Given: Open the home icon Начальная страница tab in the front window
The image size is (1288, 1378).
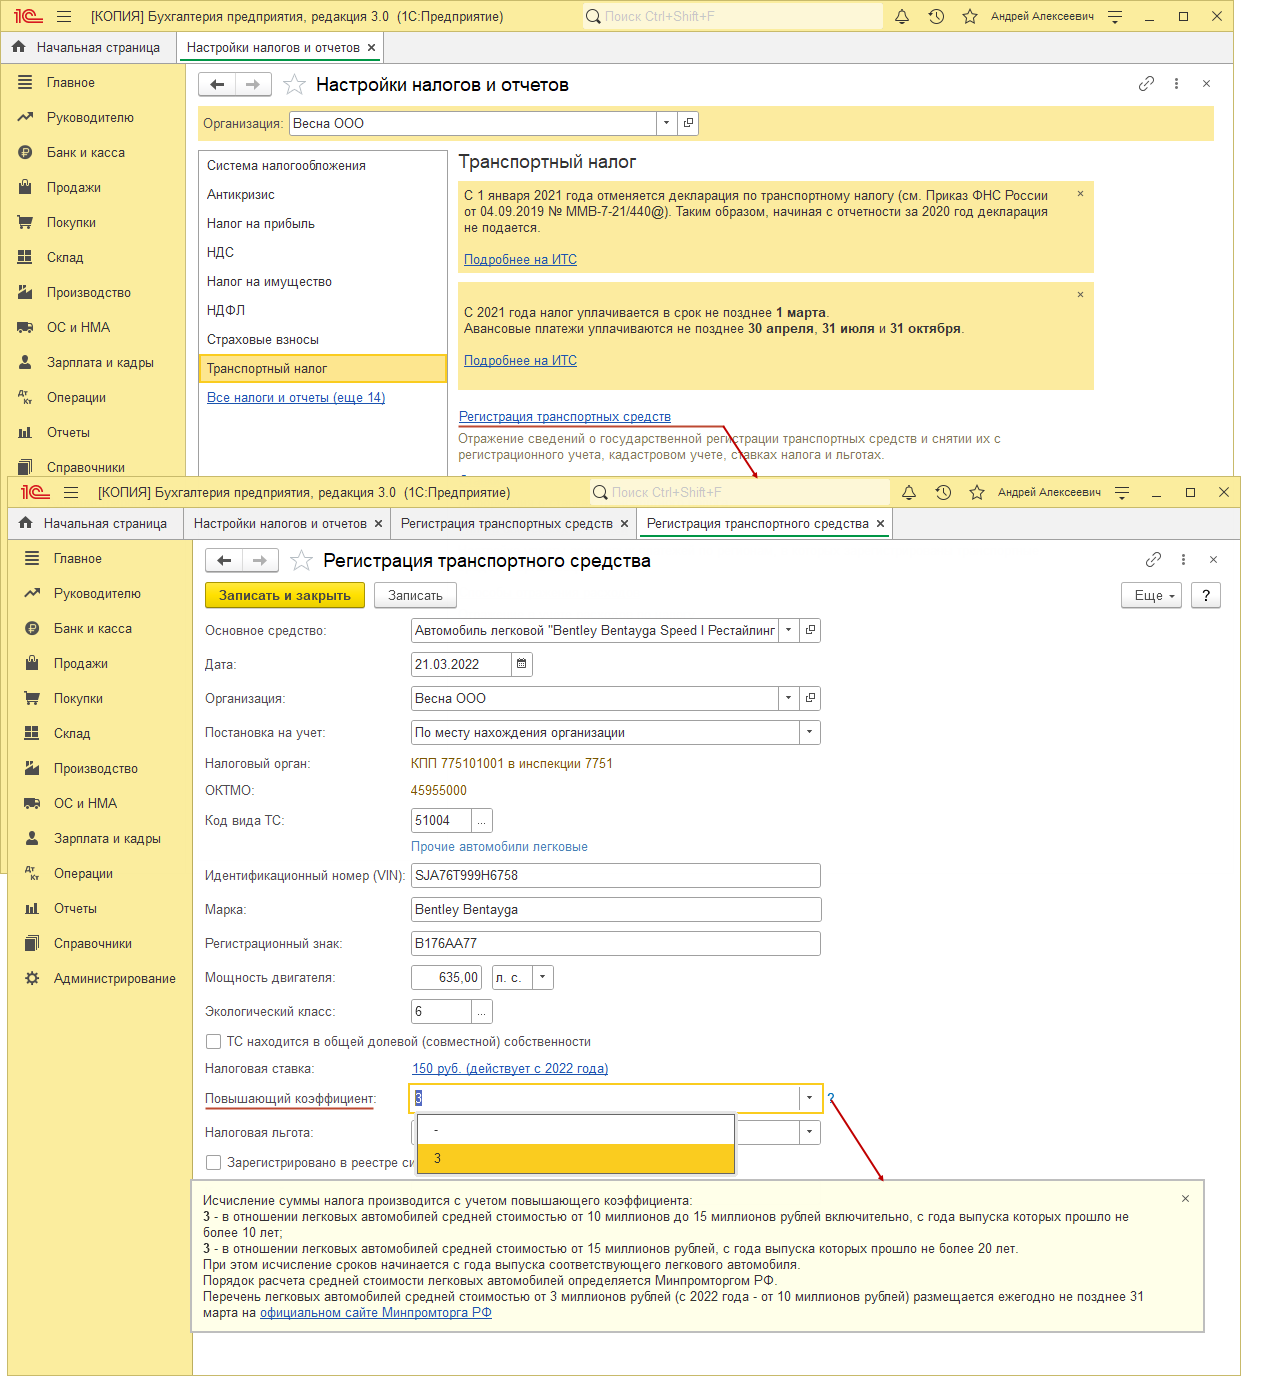Looking at the screenshot, I should 95,523.
